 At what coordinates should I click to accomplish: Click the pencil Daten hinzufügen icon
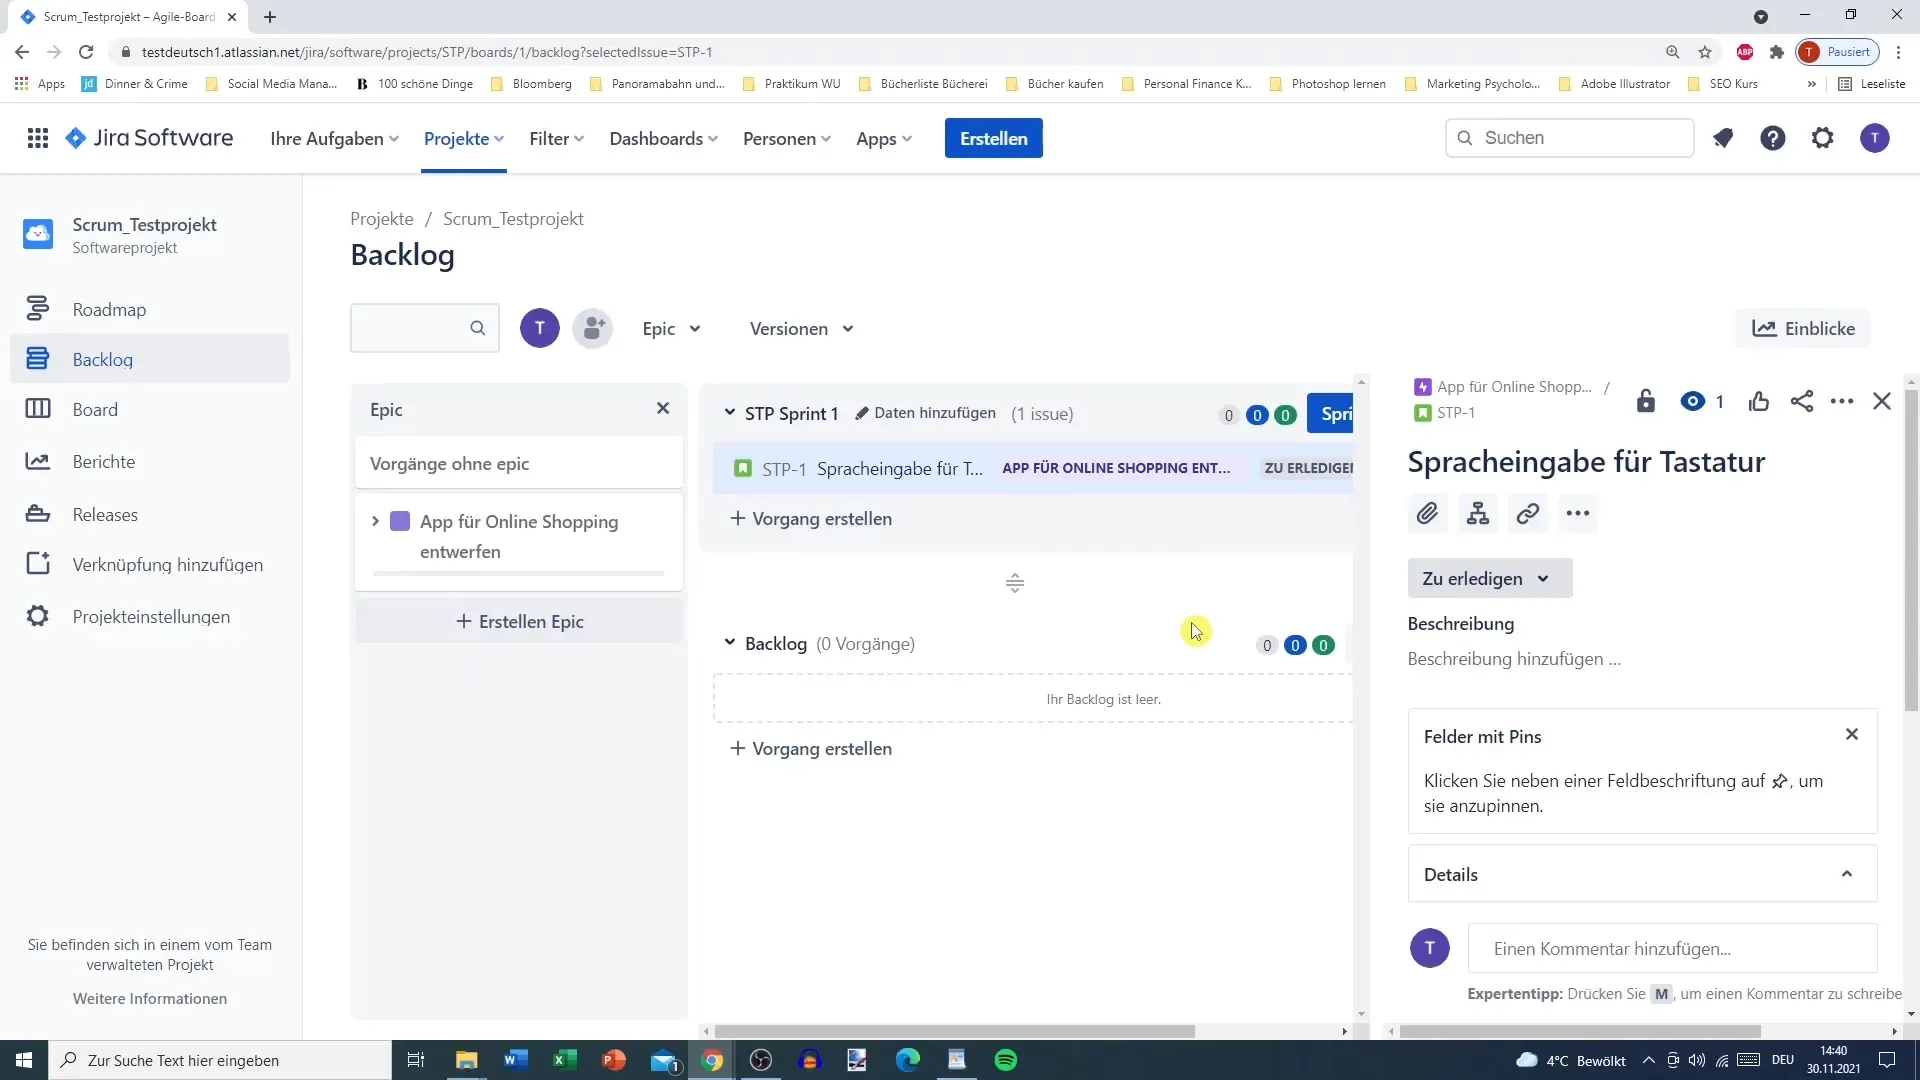tap(862, 413)
